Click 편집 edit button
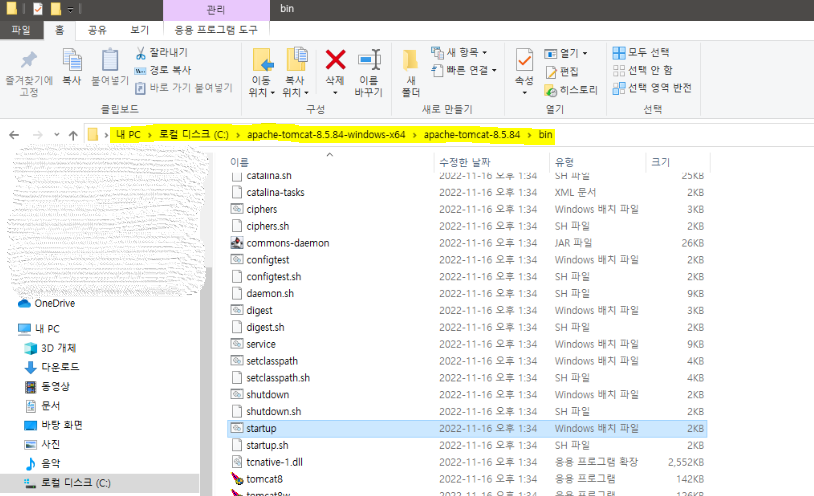The height and width of the screenshot is (496, 814). (562, 72)
